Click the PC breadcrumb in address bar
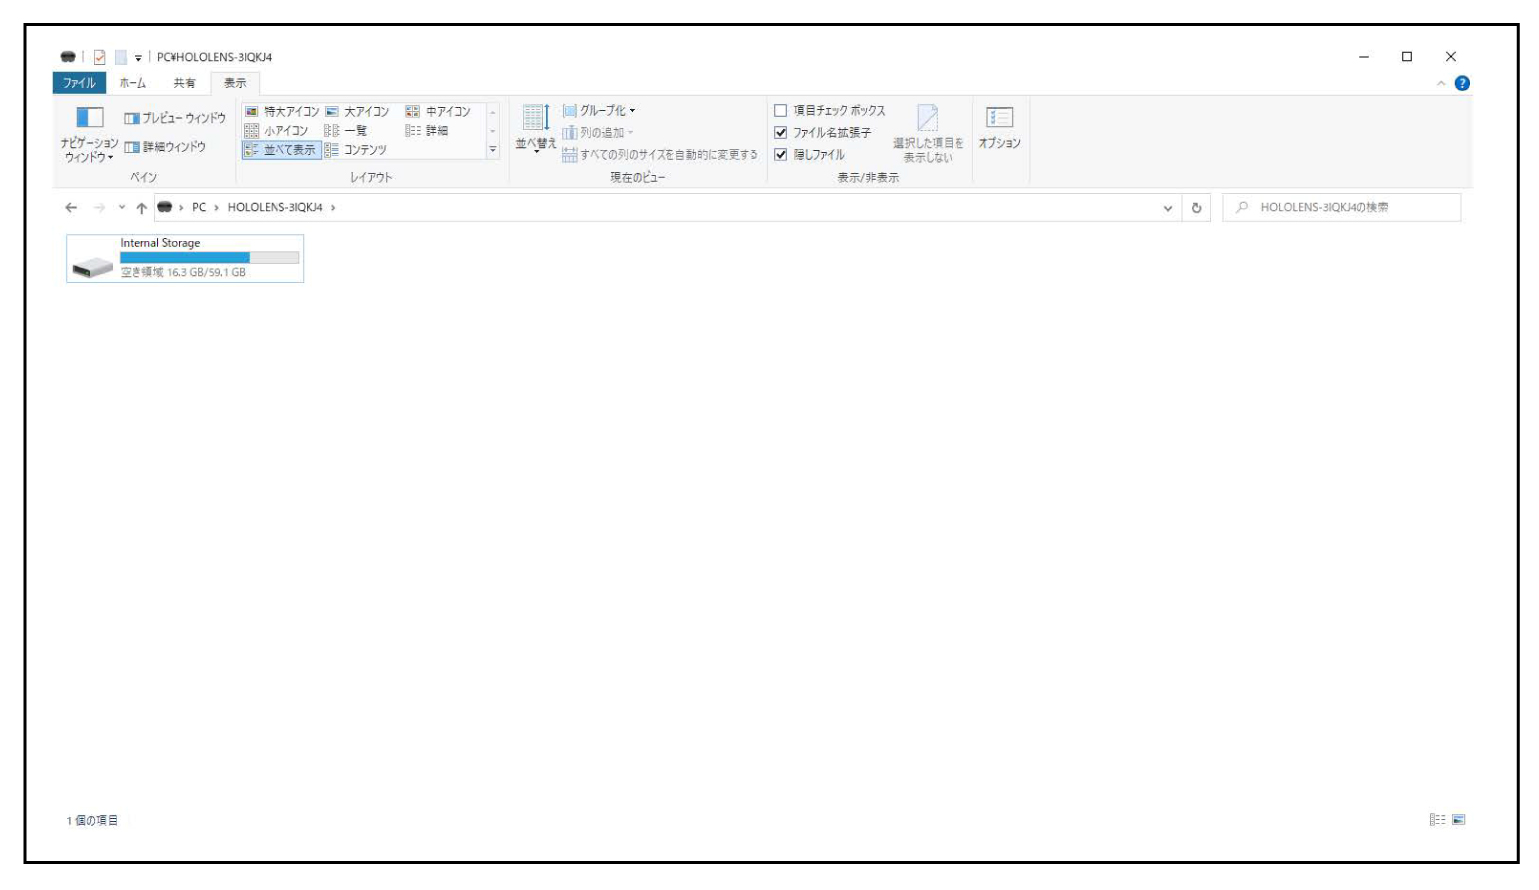 pos(199,208)
